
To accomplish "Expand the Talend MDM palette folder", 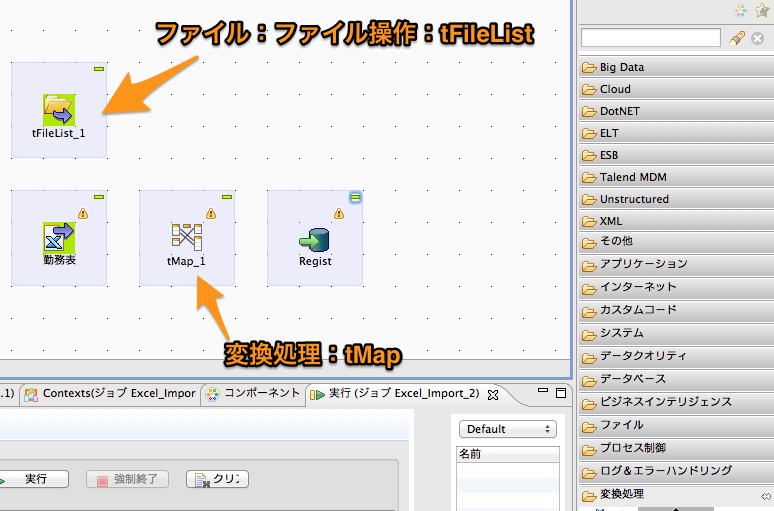I will coord(676,177).
